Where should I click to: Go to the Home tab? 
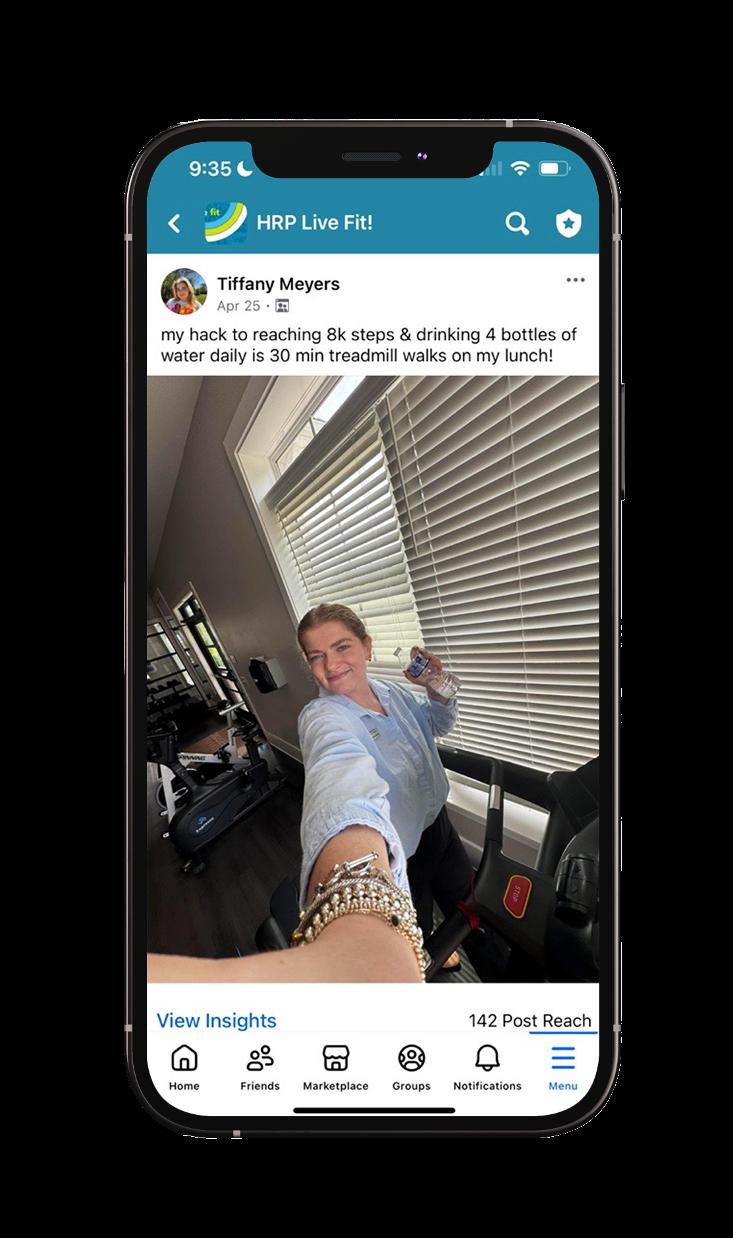184,1067
